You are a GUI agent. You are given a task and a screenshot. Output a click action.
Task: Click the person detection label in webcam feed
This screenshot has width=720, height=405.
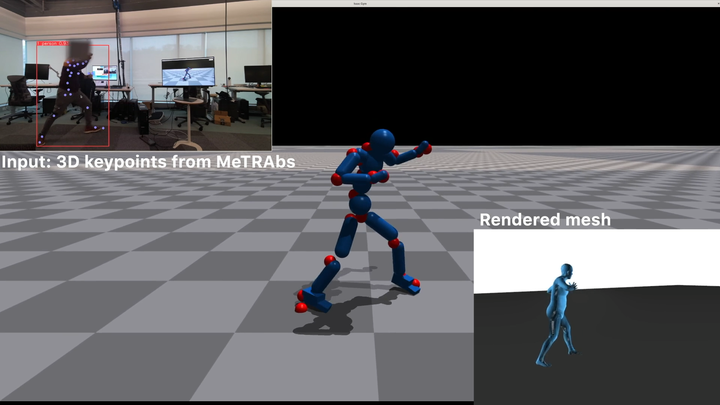point(52,43)
